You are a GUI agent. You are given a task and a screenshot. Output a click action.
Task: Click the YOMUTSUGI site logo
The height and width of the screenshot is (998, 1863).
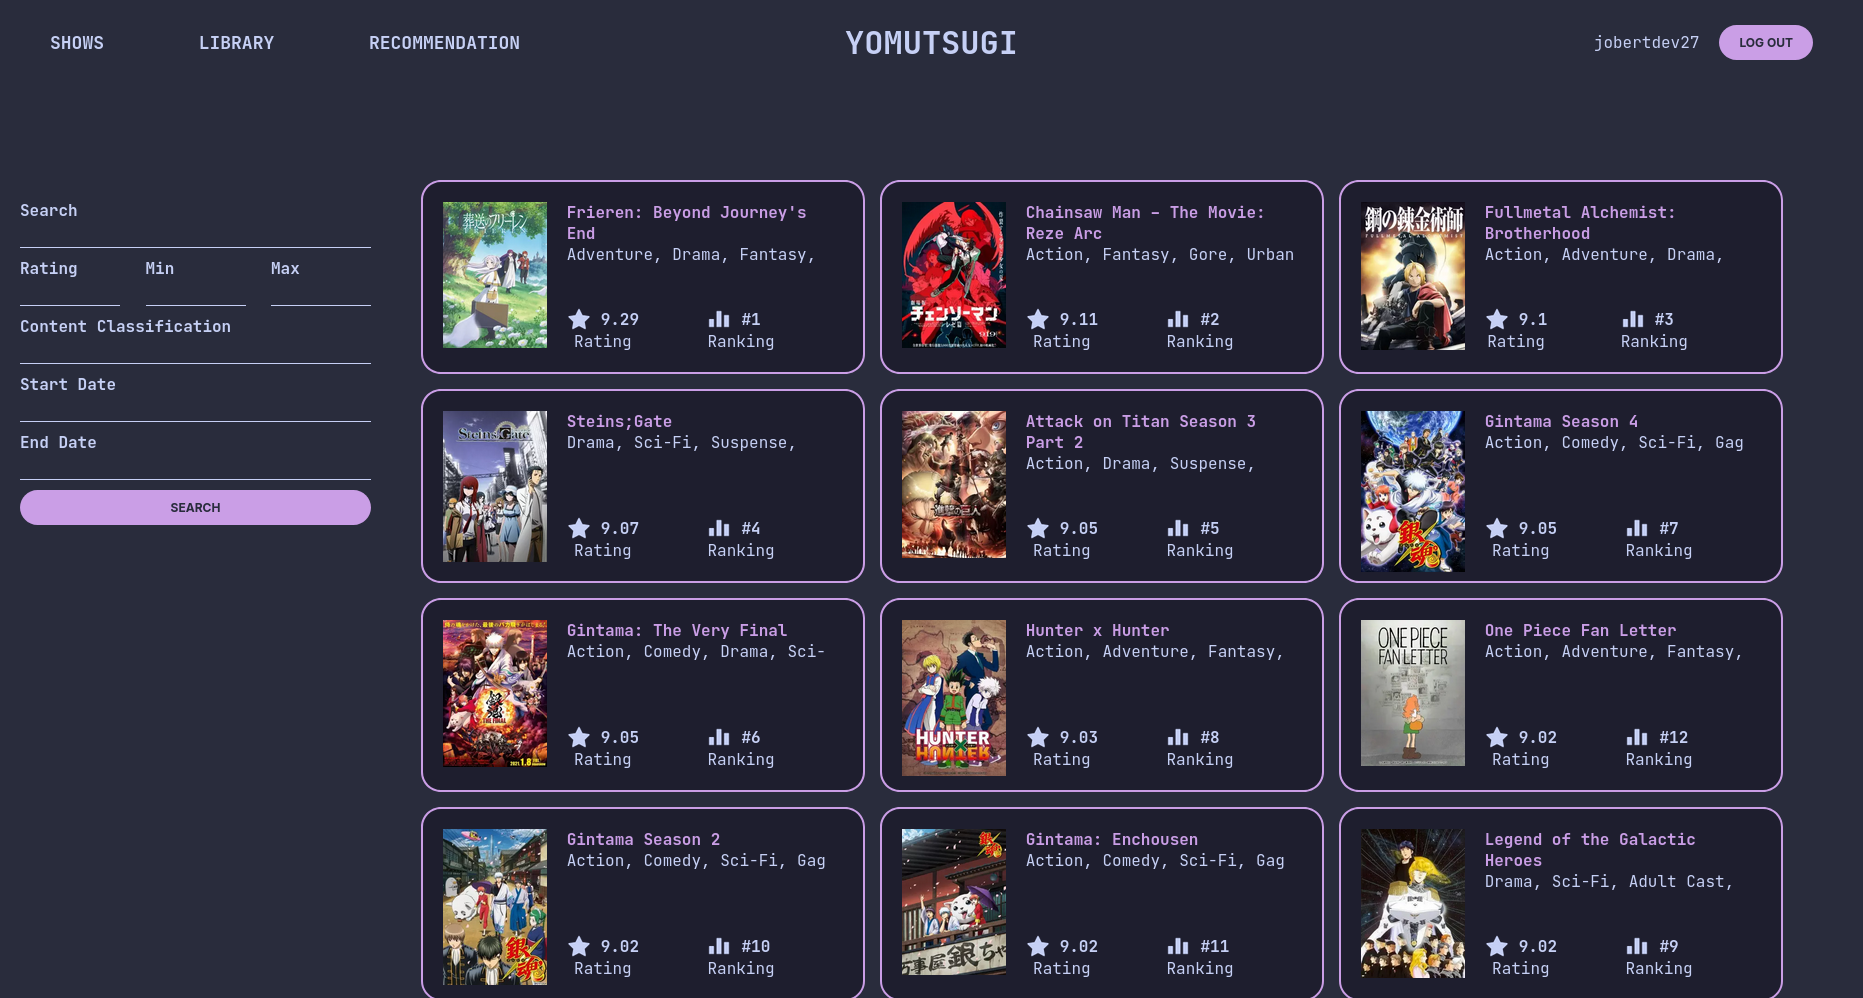[x=931, y=43]
